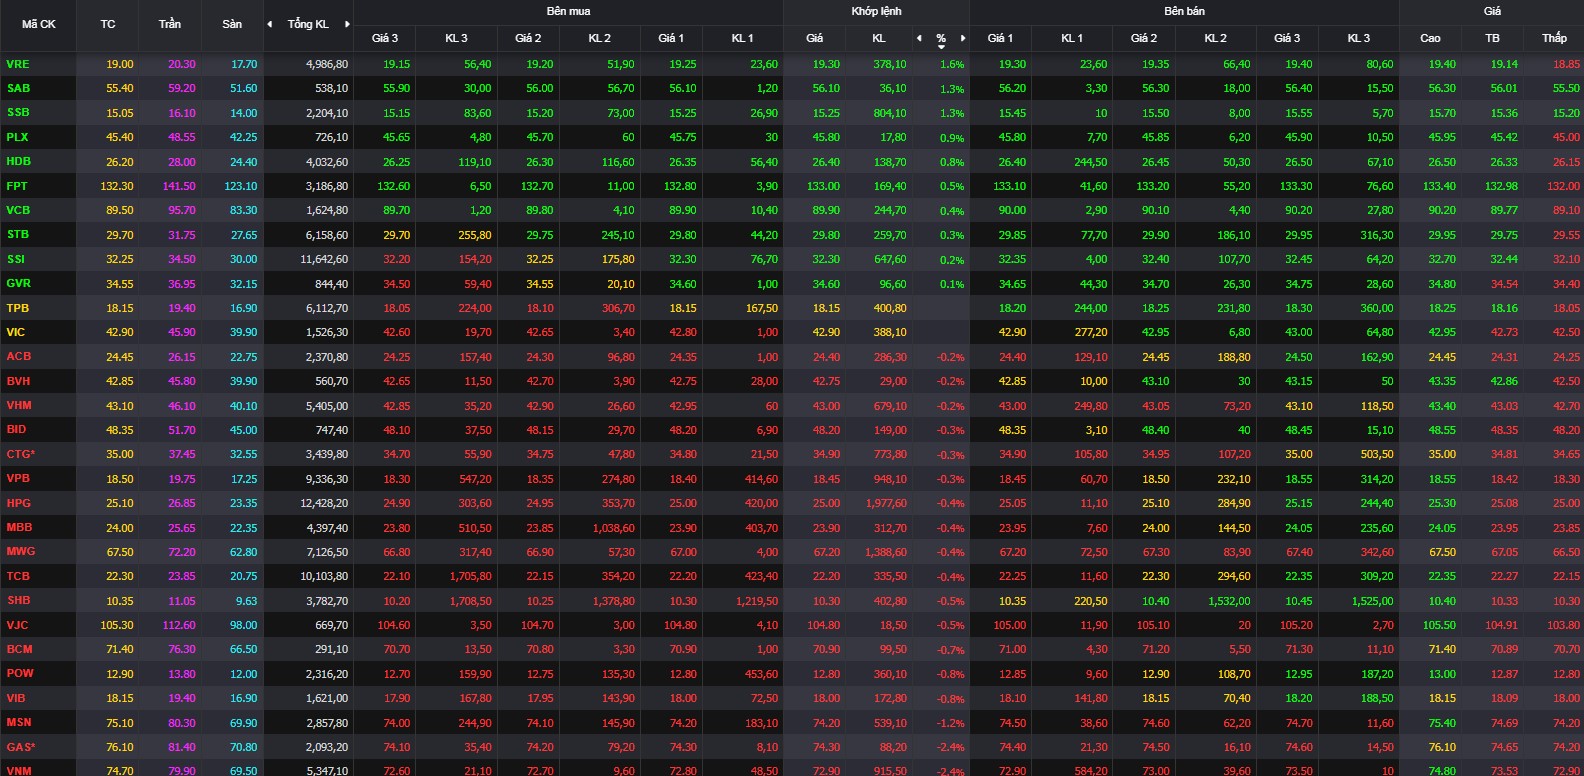Click FPT high price 133.40
The image size is (1584, 776).
tap(1439, 186)
